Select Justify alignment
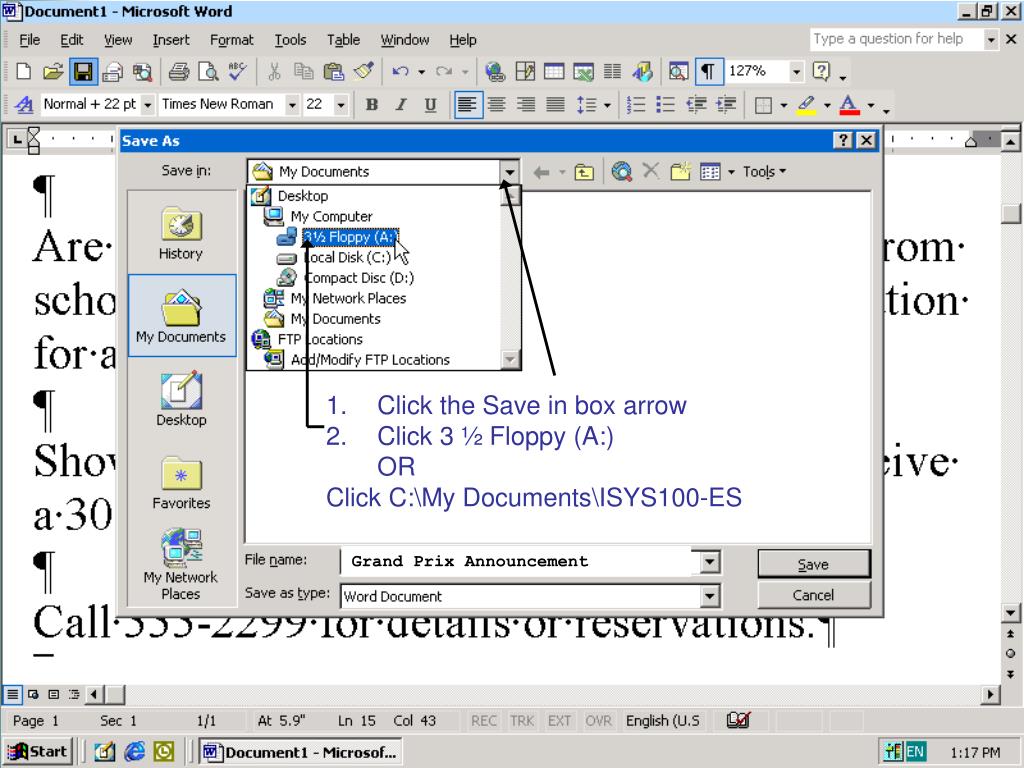This screenshot has width=1024, height=768. (556, 104)
